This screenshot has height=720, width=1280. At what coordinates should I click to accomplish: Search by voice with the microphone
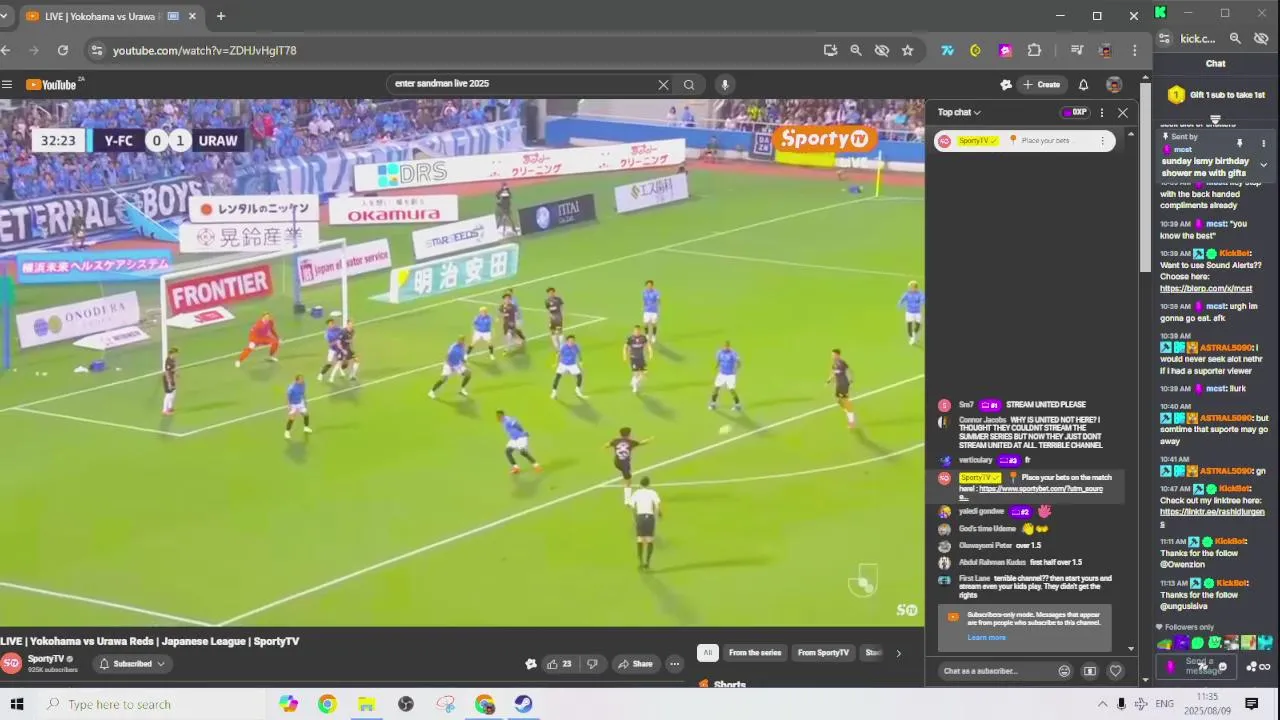(x=725, y=85)
